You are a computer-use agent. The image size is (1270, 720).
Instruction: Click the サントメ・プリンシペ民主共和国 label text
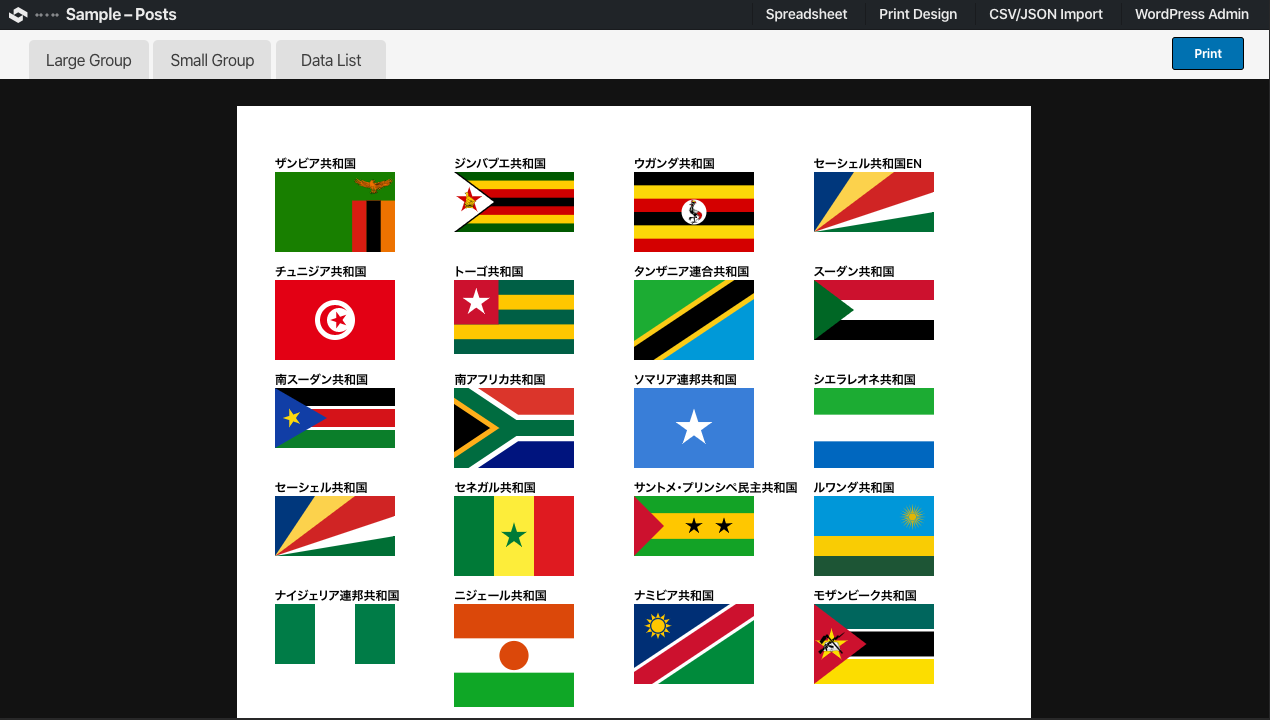[x=715, y=487]
